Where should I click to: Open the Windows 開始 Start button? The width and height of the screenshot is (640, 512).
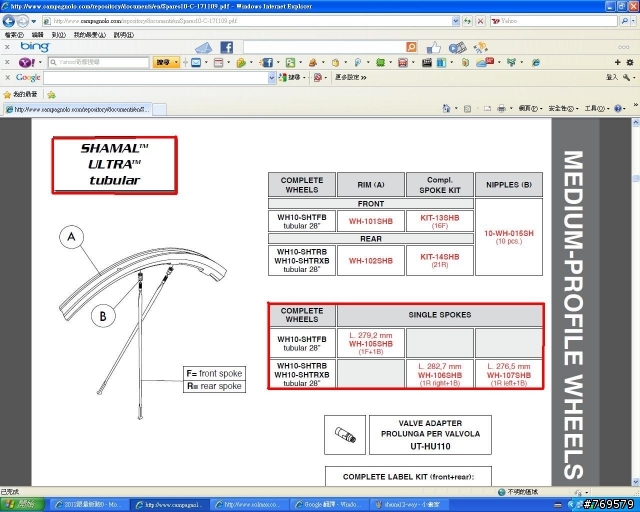(22, 505)
